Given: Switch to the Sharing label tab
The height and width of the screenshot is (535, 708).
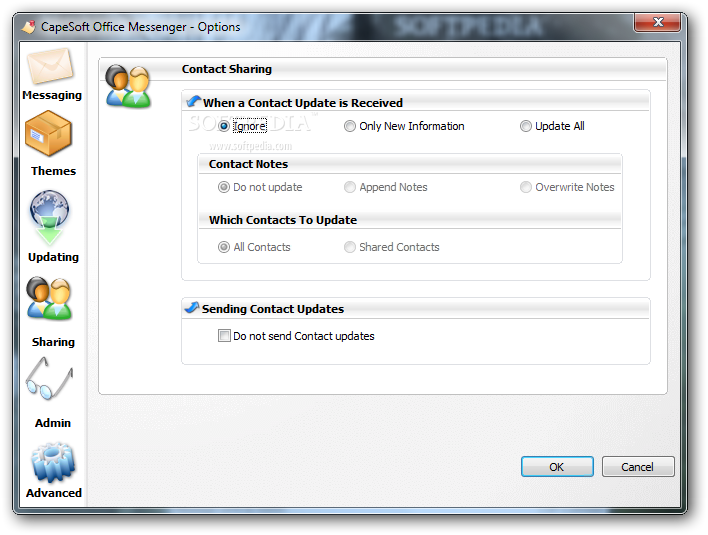Looking at the screenshot, I should tap(53, 342).
